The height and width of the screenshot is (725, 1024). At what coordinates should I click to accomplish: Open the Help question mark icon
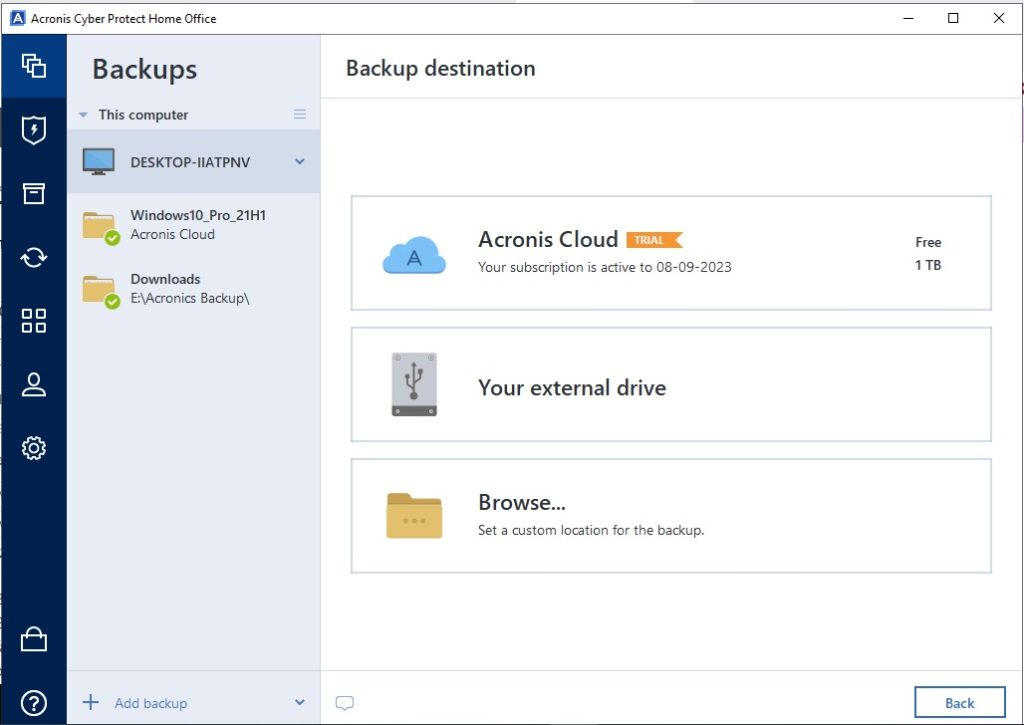(x=33, y=703)
